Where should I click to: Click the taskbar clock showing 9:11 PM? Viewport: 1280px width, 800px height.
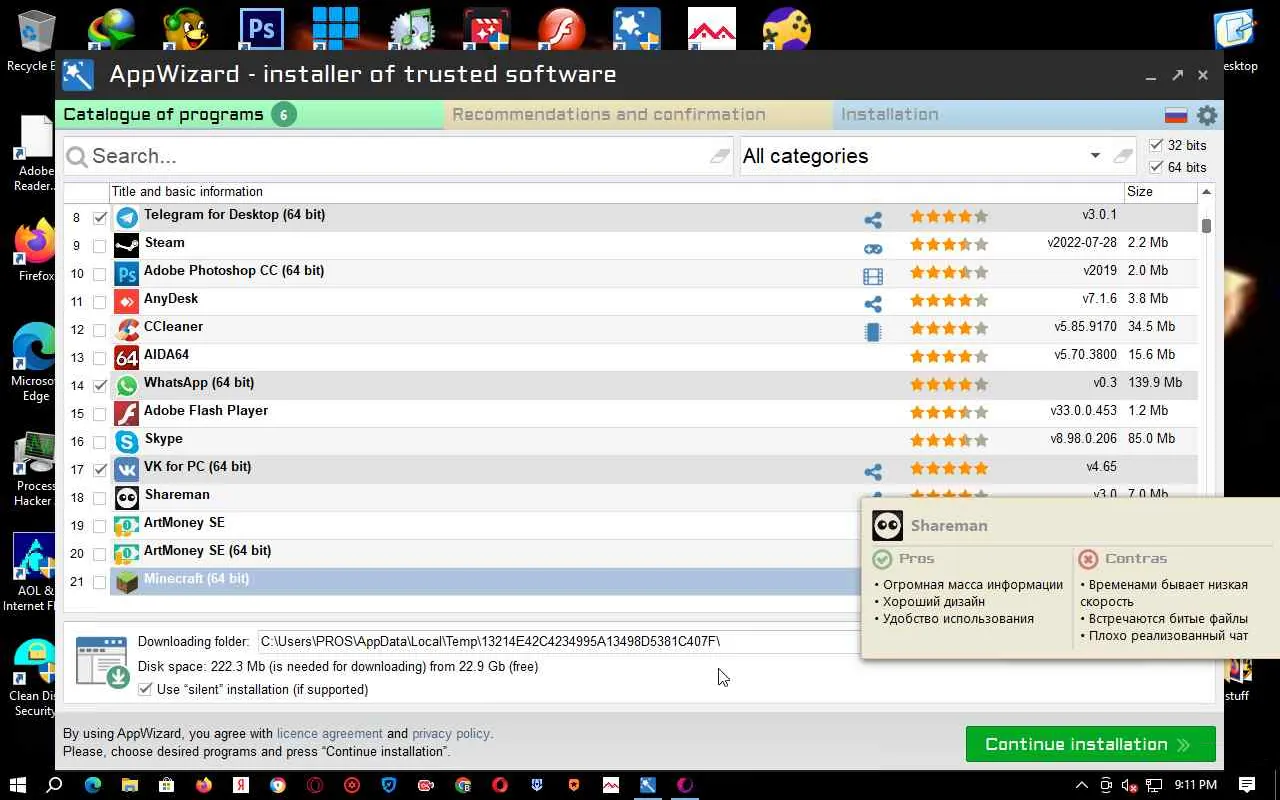point(1195,785)
